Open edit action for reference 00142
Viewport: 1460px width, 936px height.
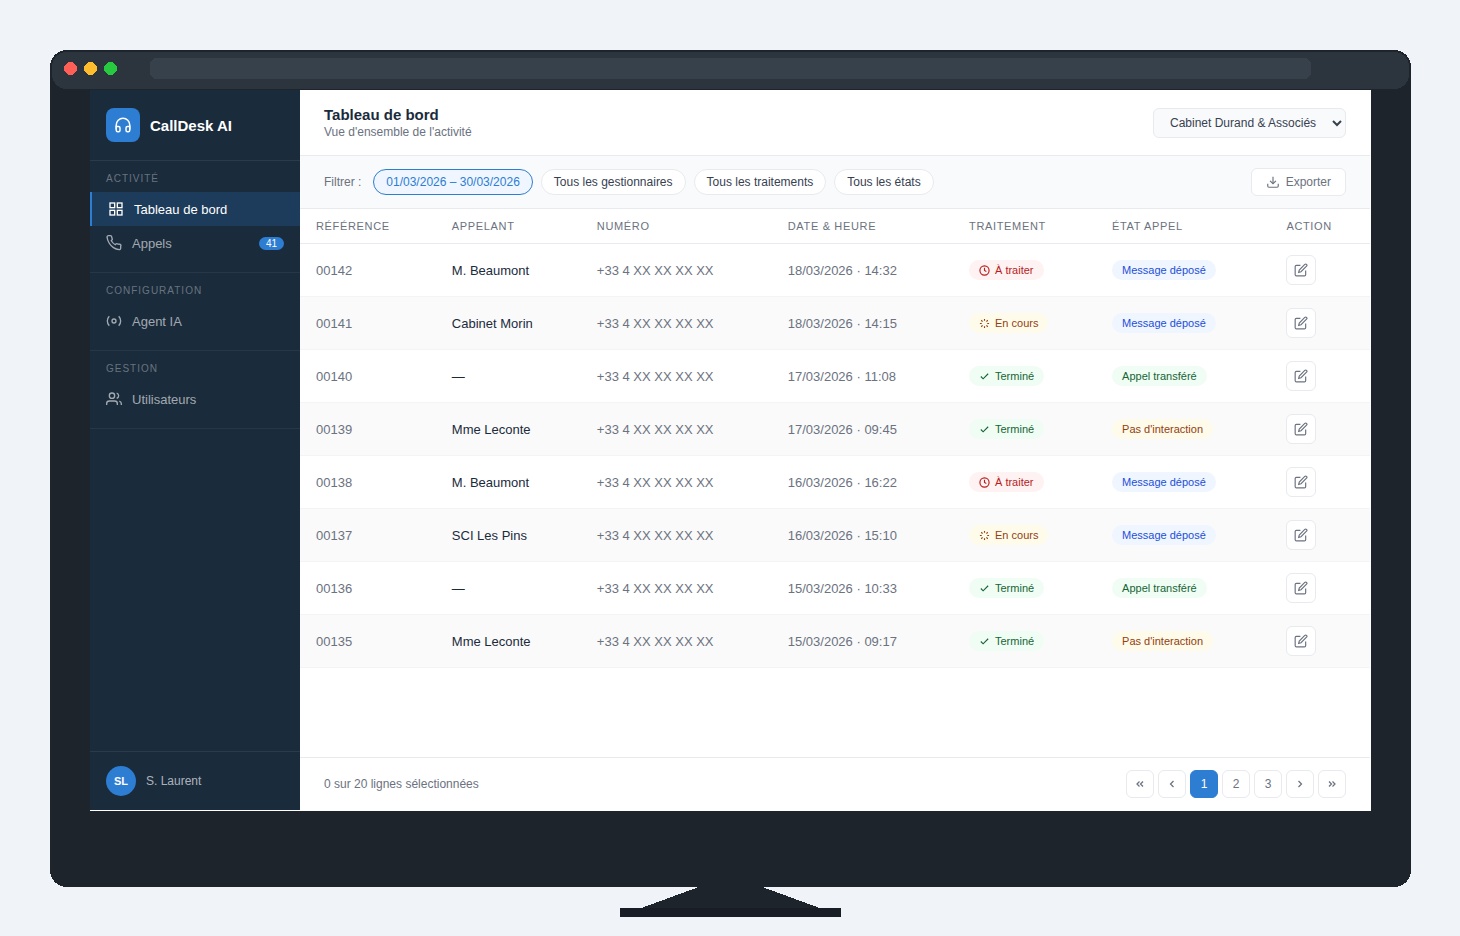[x=1301, y=270]
